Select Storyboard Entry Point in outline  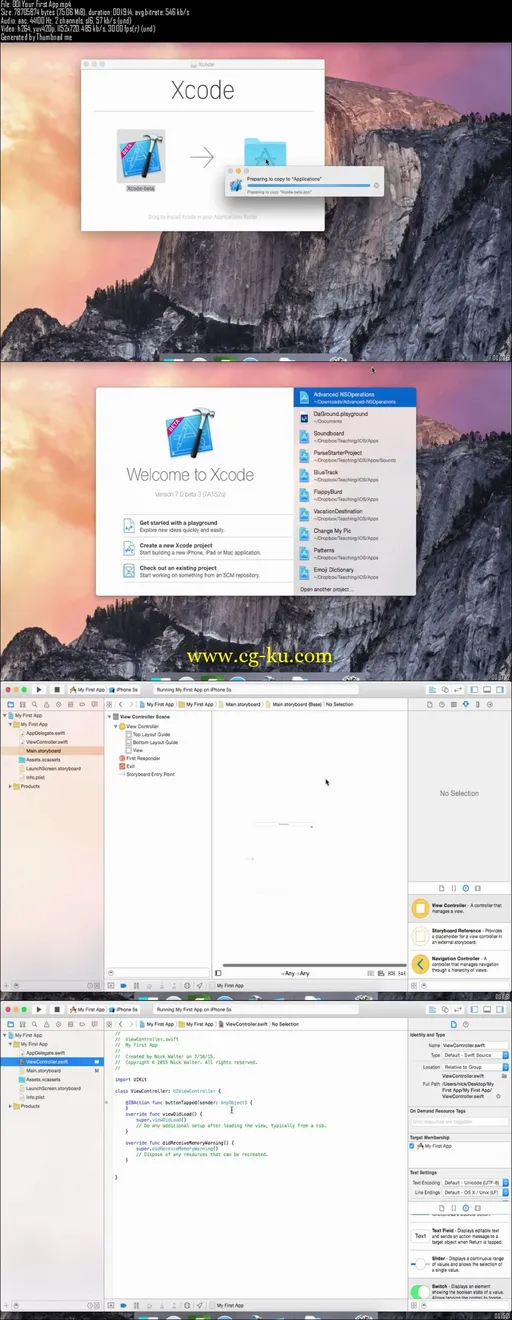click(146, 774)
